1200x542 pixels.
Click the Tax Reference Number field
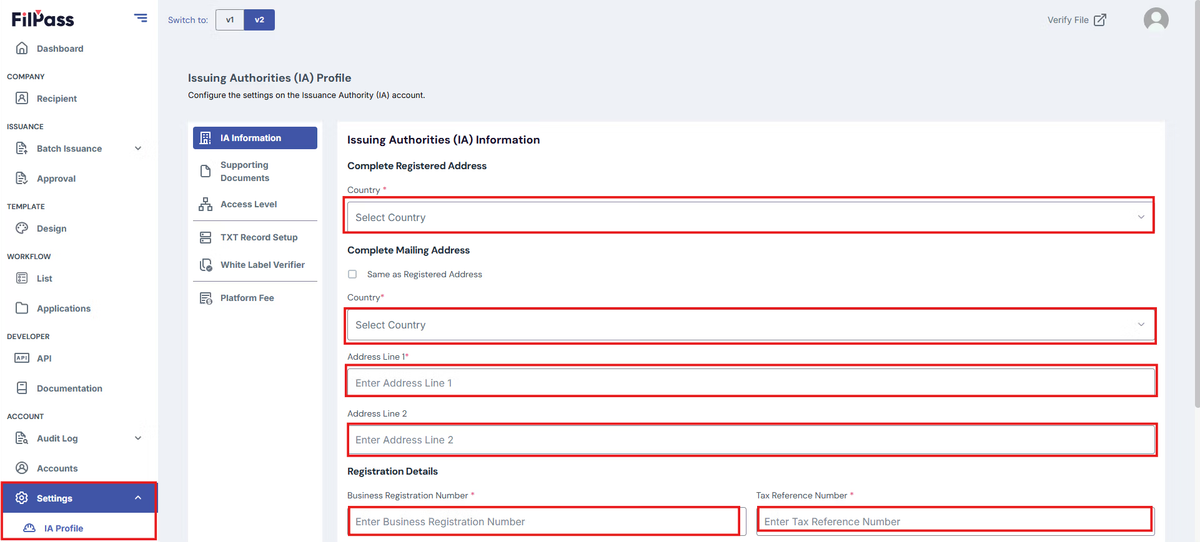point(954,521)
